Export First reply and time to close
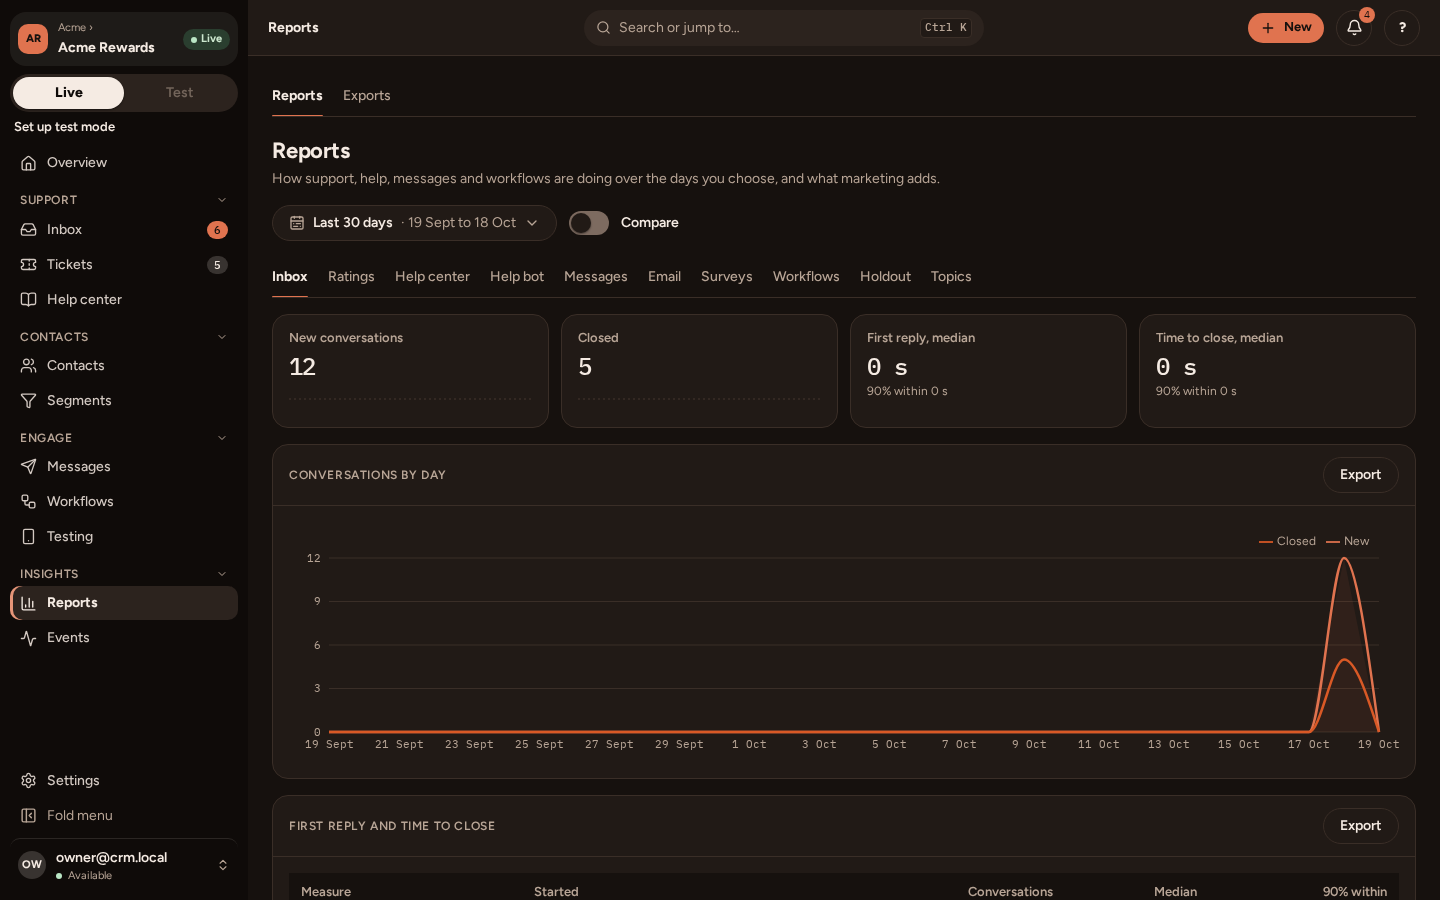 pyautogui.click(x=1360, y=826)
